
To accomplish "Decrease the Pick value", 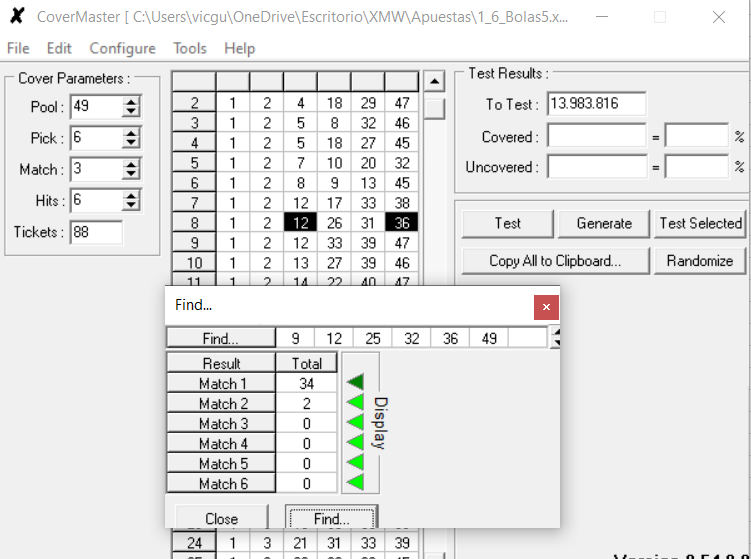I will coord(131,143).
